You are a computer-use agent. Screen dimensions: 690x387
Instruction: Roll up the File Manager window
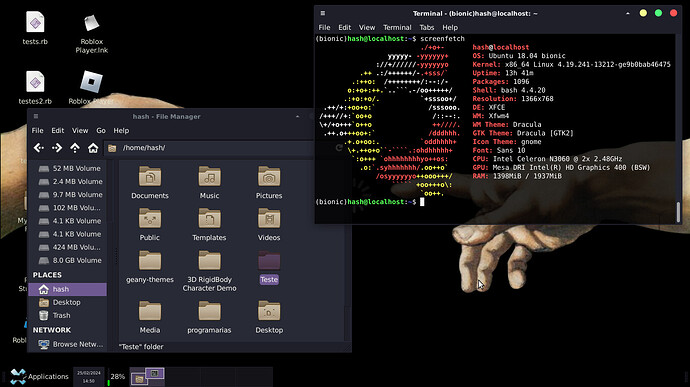[x=297, y=116]
